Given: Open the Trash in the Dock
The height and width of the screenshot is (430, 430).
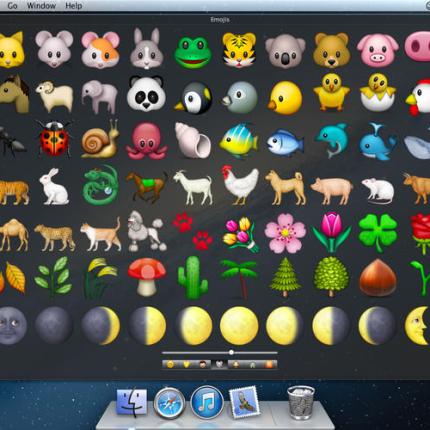Looking at the screenshot, I should [x=301, y=403].
